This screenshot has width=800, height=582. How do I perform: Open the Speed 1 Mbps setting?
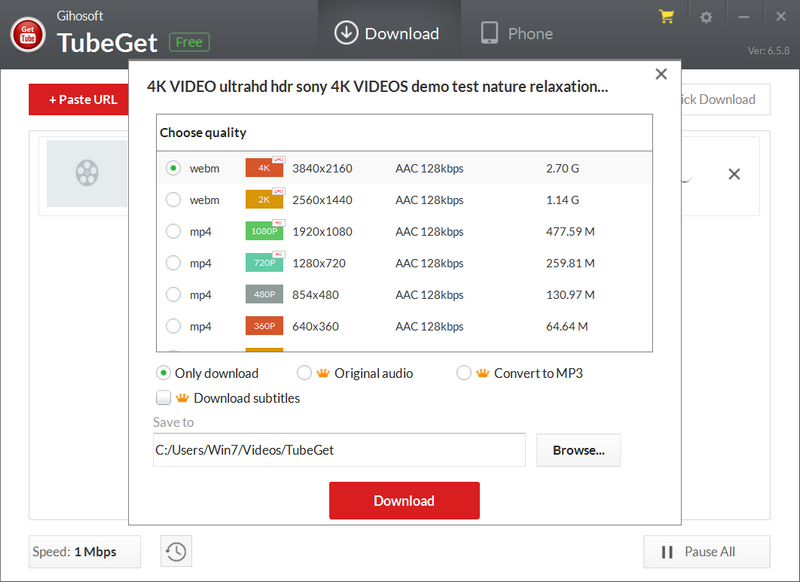[85, 551]
